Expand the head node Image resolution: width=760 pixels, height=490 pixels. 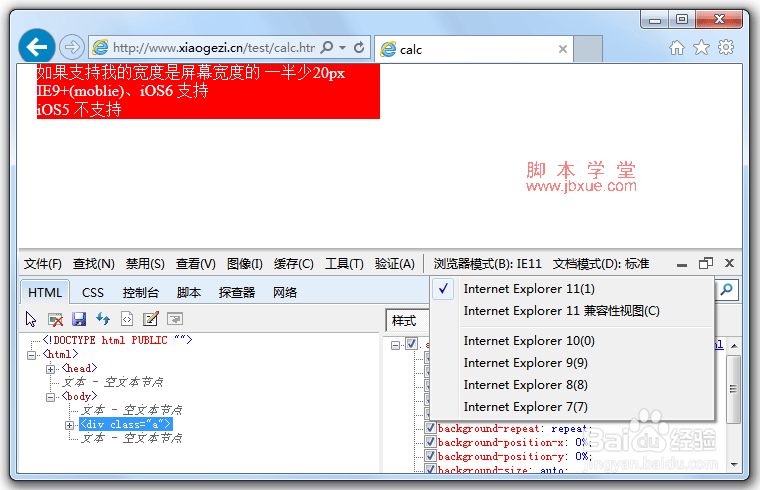50,369
